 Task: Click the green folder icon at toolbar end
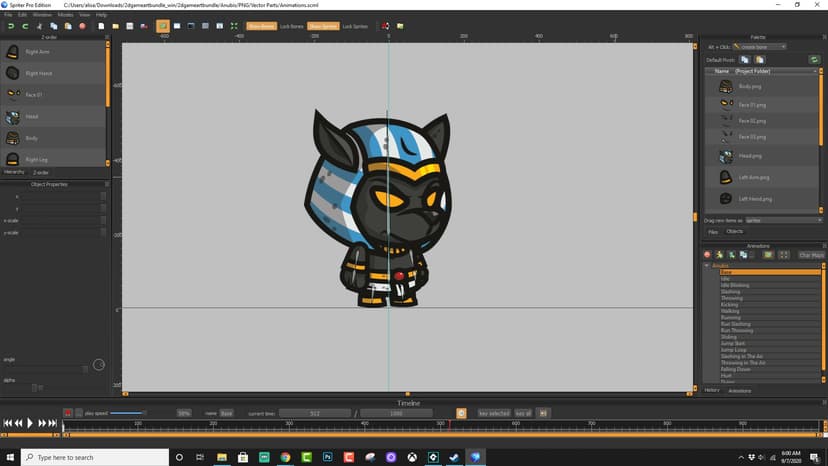point(400,26)
